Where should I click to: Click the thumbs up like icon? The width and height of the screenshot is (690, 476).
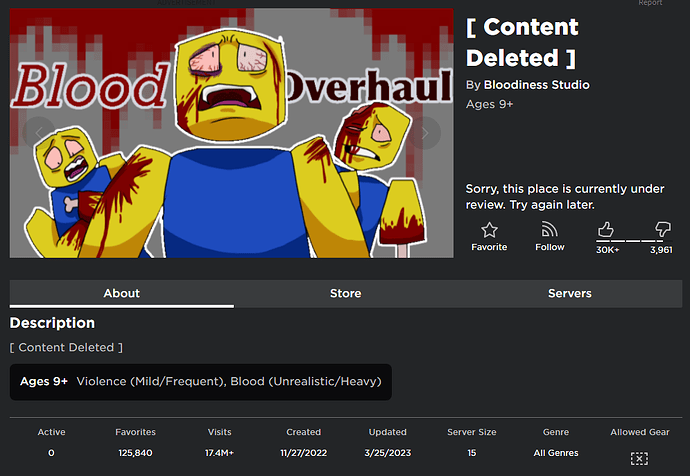pos(606,229)
